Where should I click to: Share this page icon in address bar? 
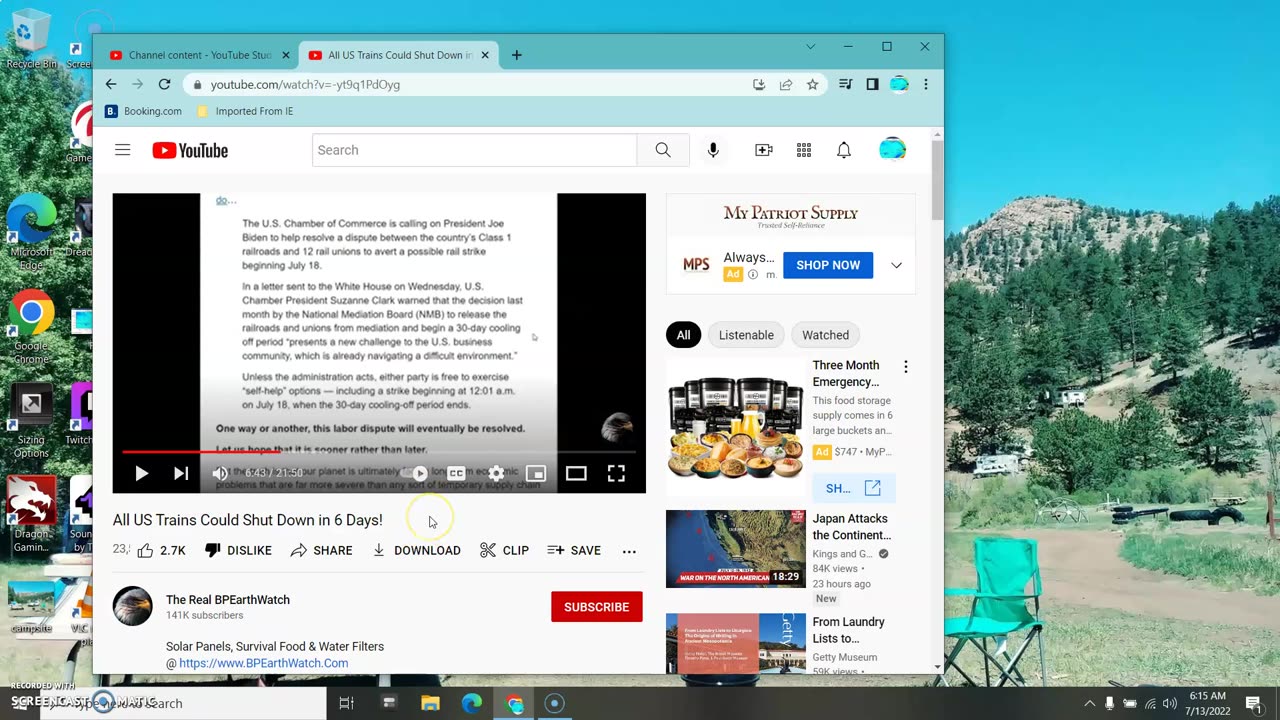click(786, 85)
